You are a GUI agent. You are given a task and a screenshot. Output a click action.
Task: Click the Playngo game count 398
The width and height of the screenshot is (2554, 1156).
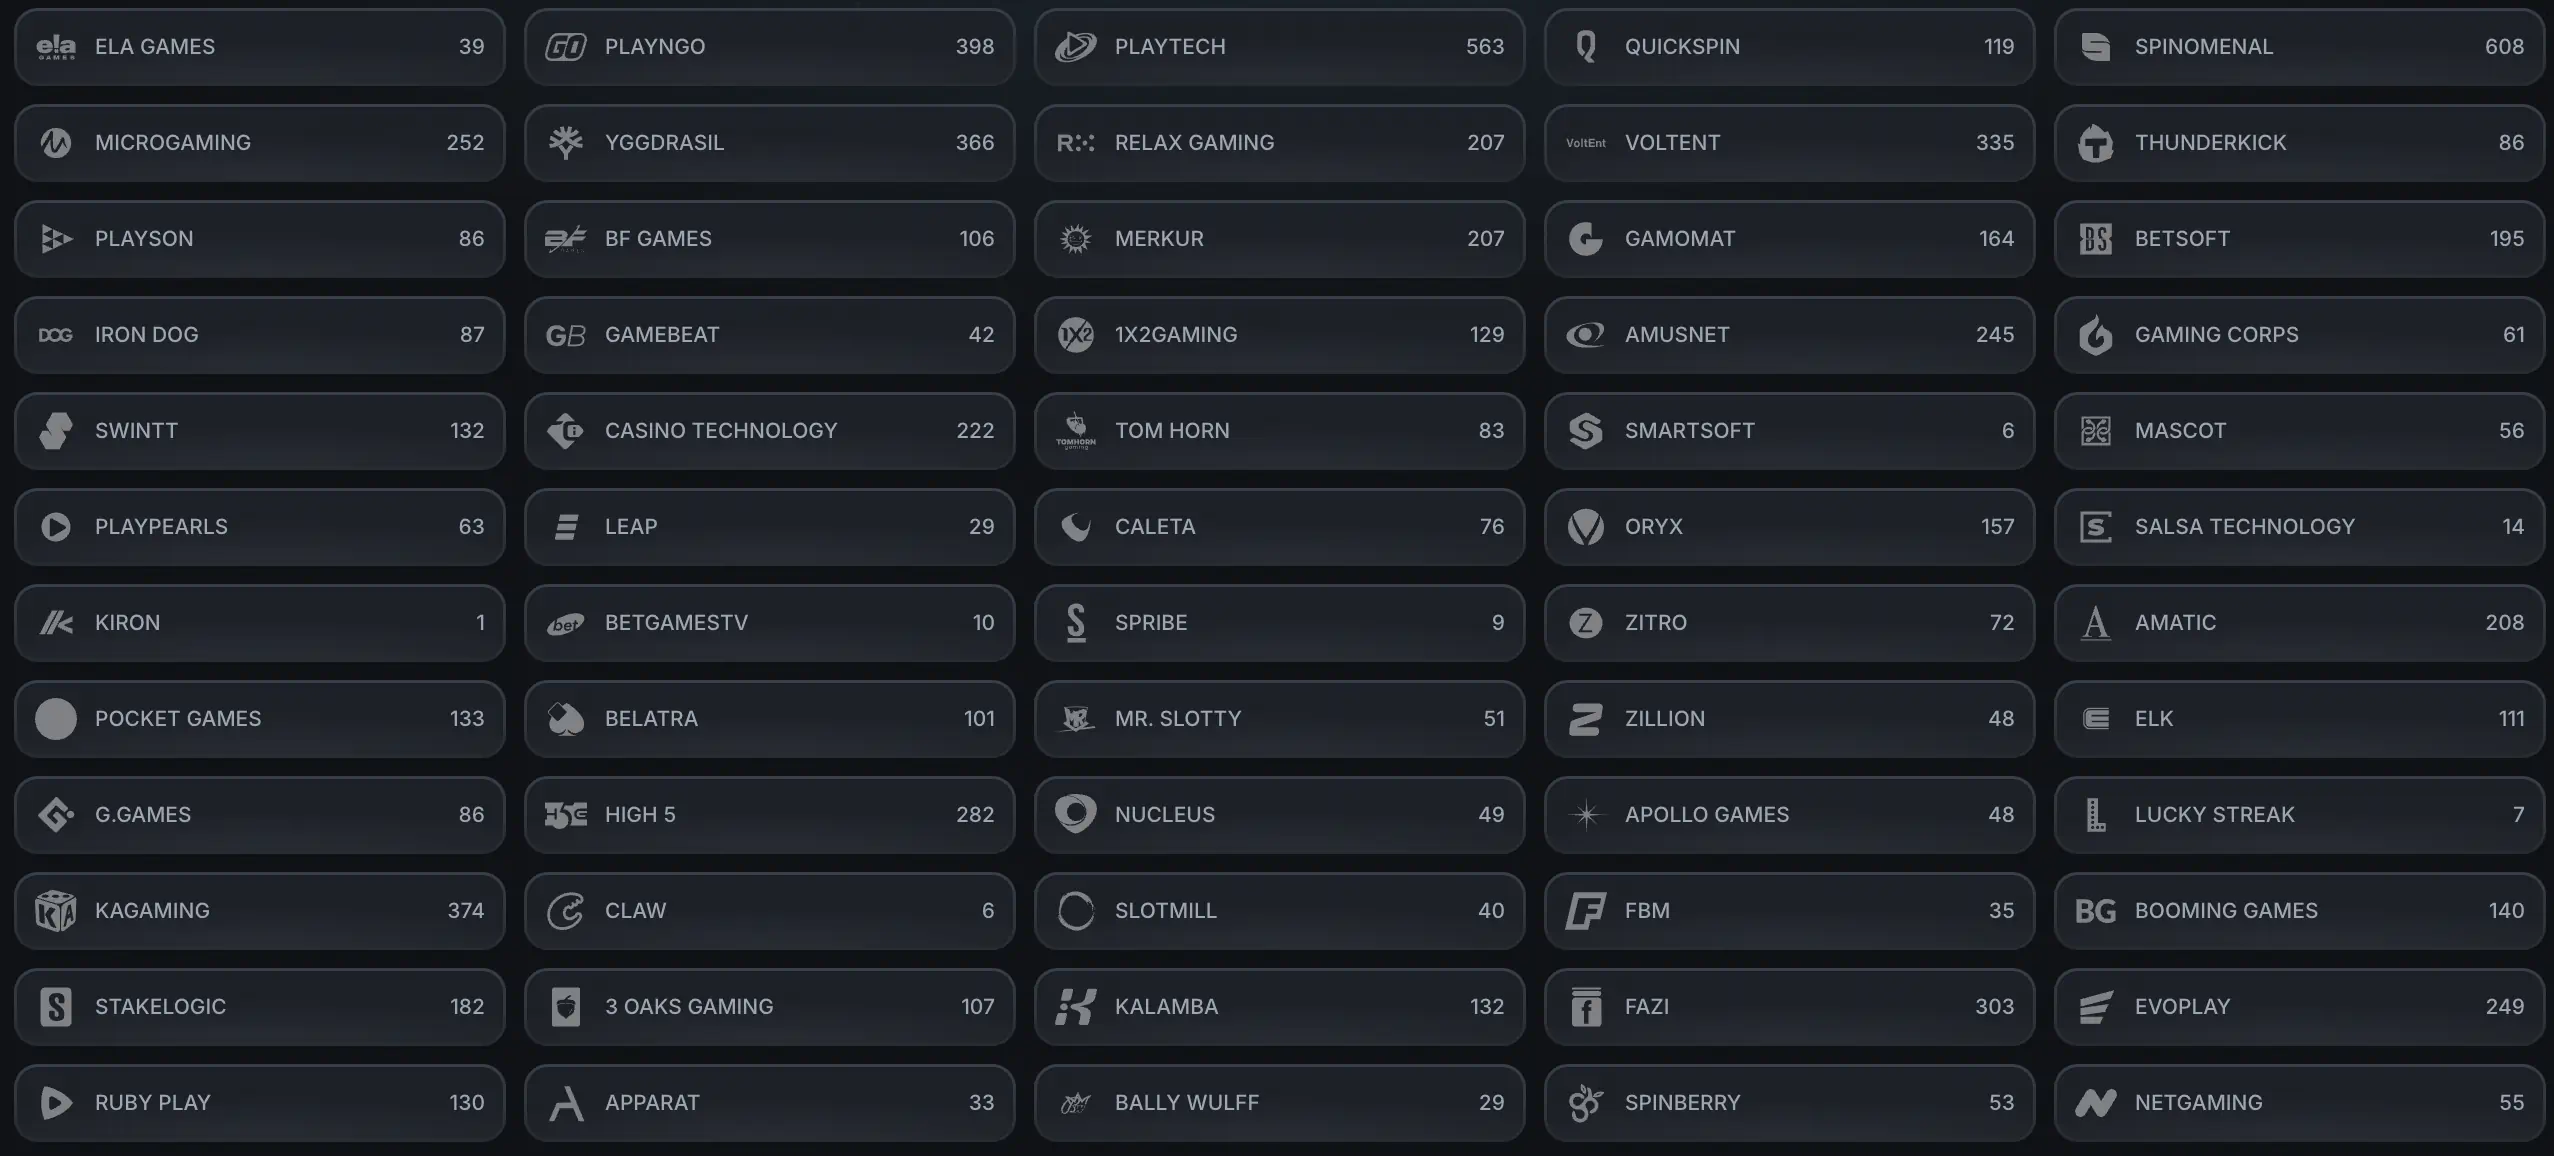[x=974, y=47]
